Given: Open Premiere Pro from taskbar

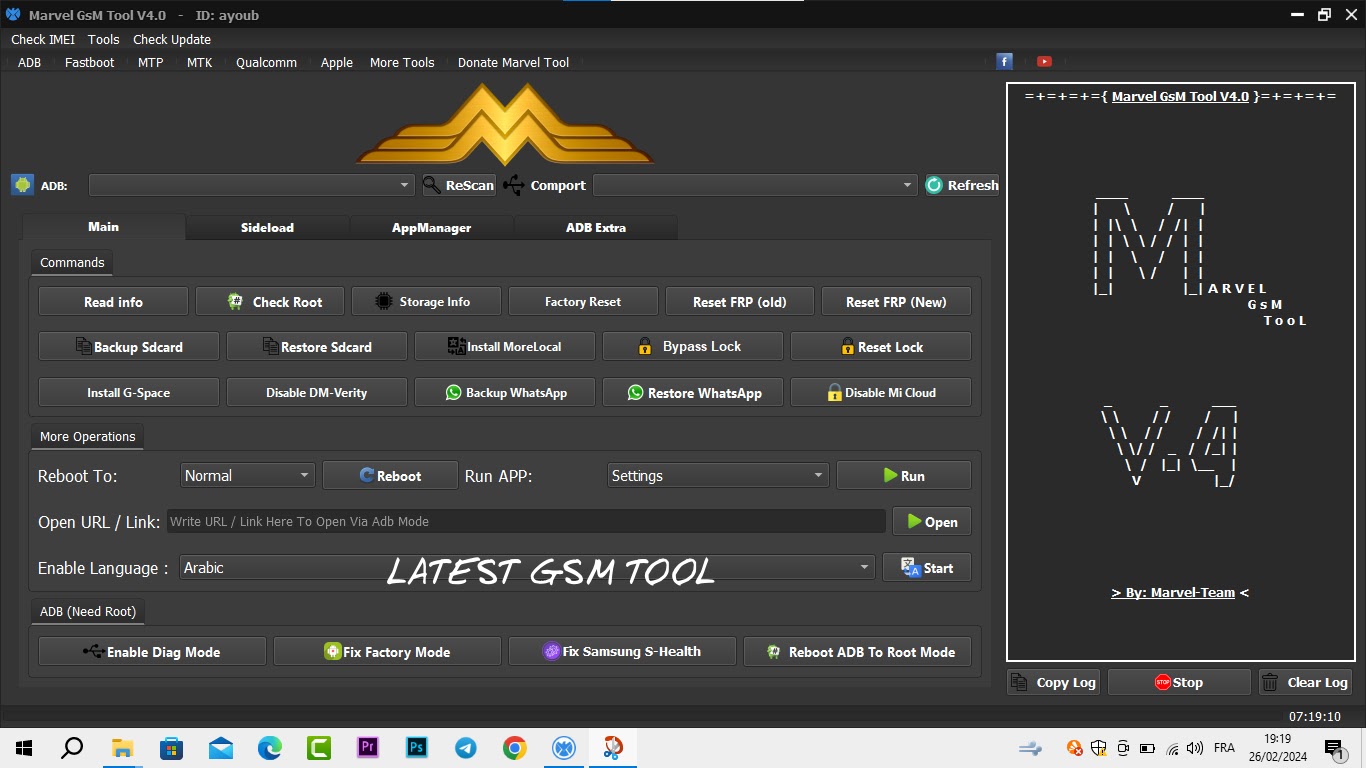Looking at the screenshot, I should tap(368, 748).
